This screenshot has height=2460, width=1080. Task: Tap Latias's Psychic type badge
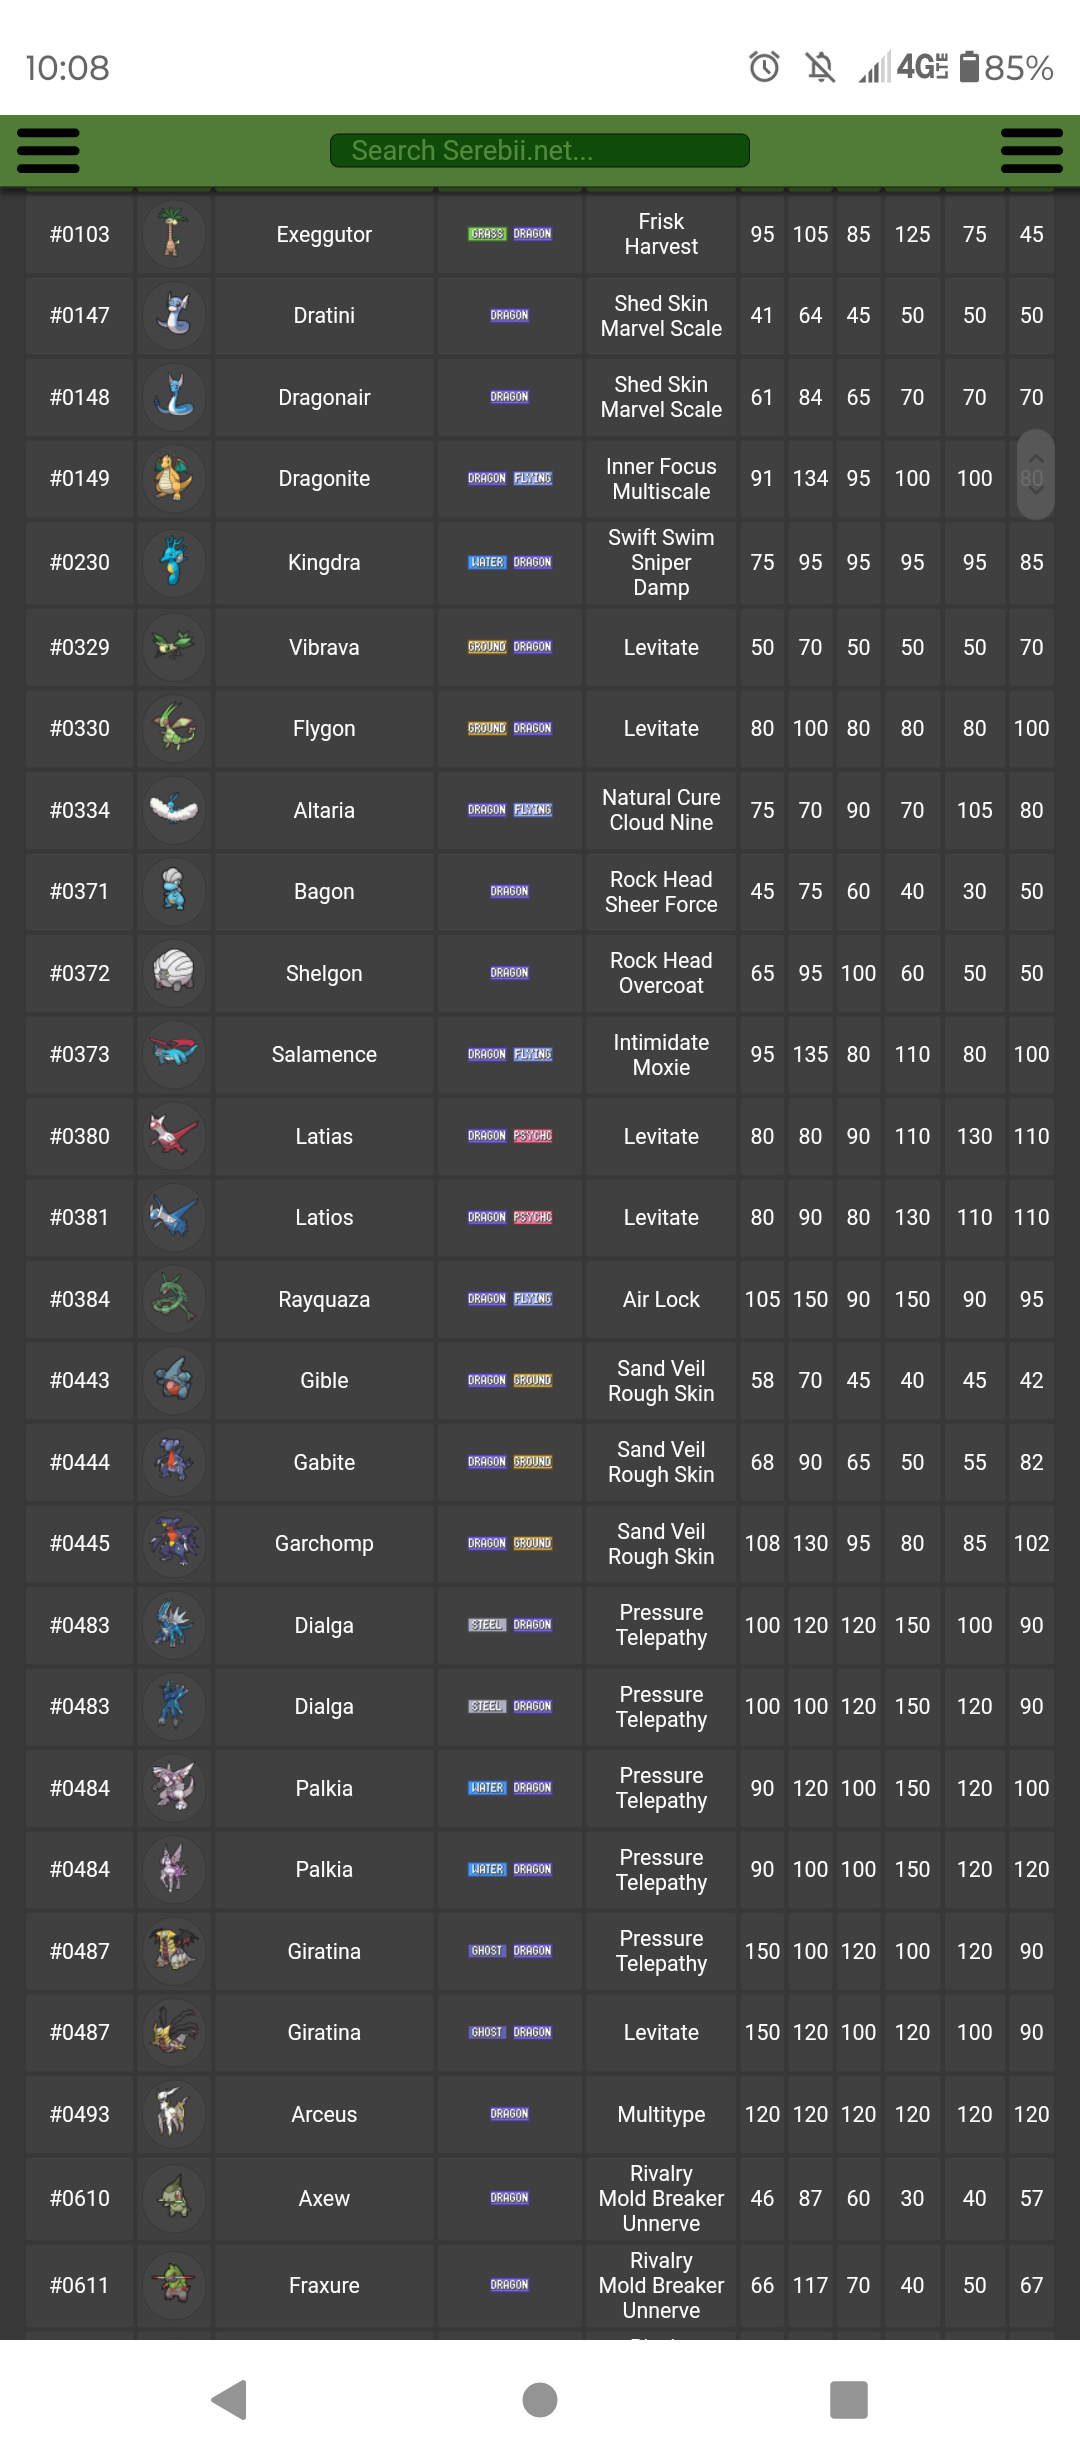tap(533, 1136)
